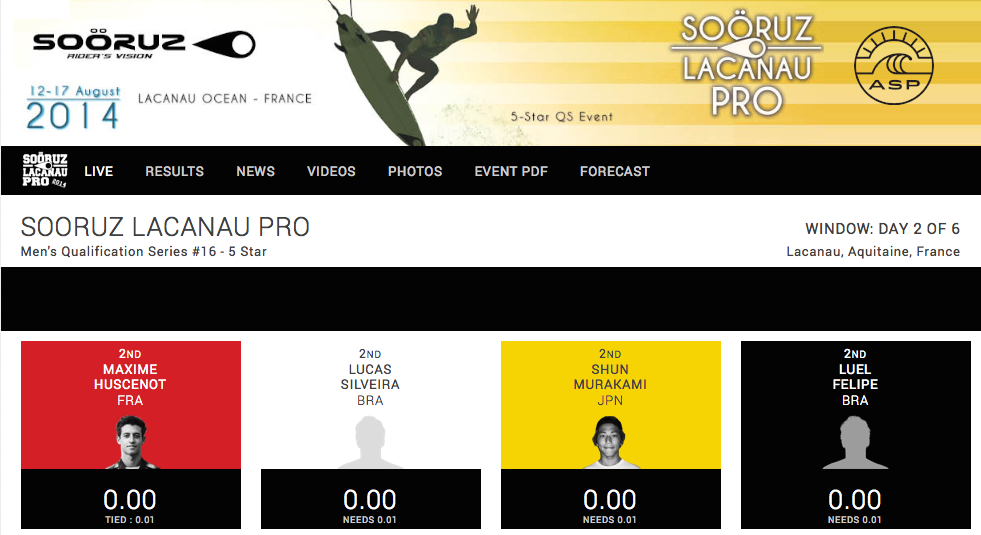The image size is (981, 535).
Task: Click Shun Murakami's profile photo
Action: pos(610,442)
